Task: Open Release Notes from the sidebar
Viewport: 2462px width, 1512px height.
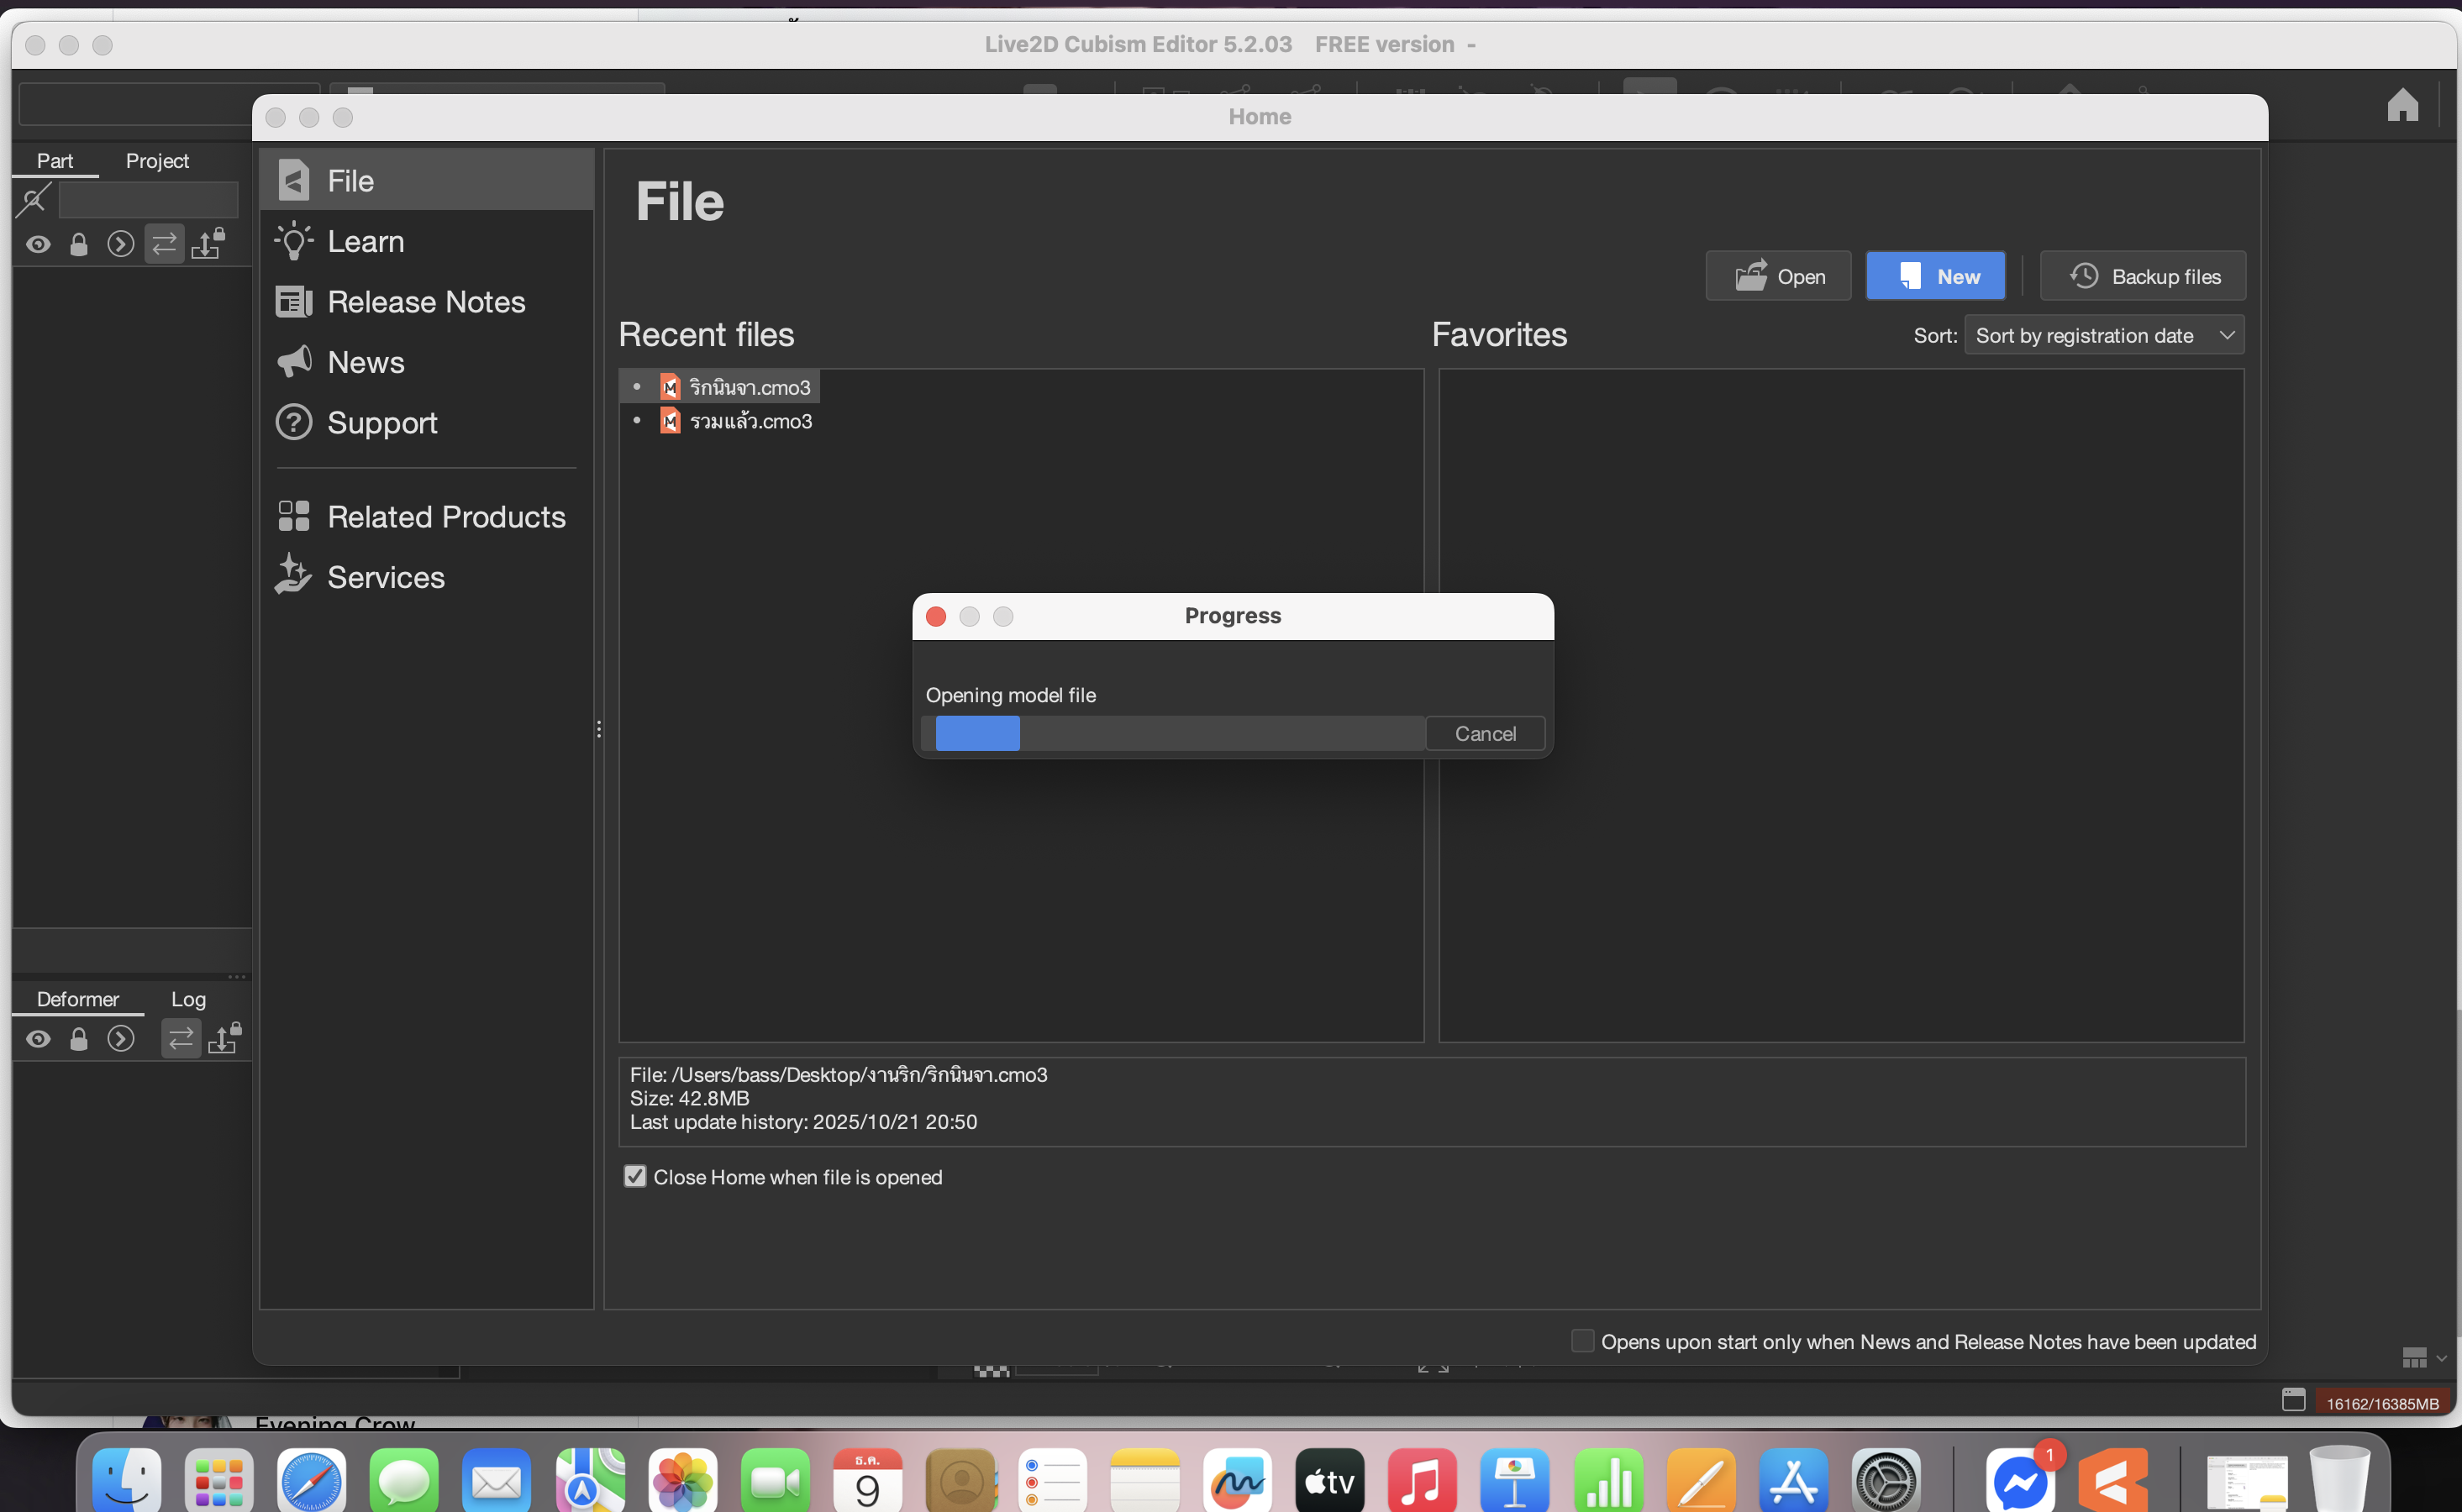Action: point(425,302)
